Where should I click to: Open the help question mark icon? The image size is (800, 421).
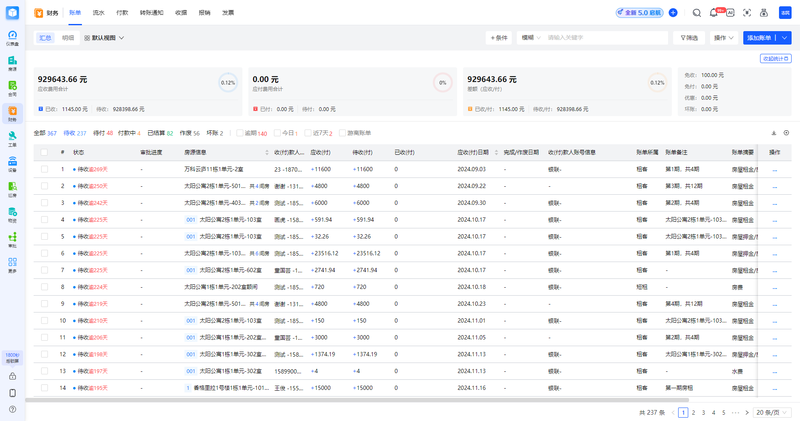(x=12, y=409)
